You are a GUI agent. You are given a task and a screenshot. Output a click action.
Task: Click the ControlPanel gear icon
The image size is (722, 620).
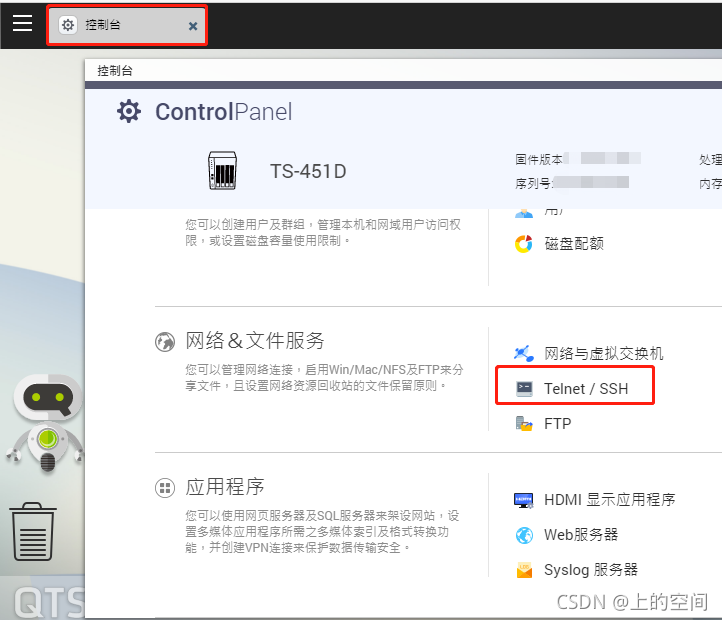coord(128,111)
